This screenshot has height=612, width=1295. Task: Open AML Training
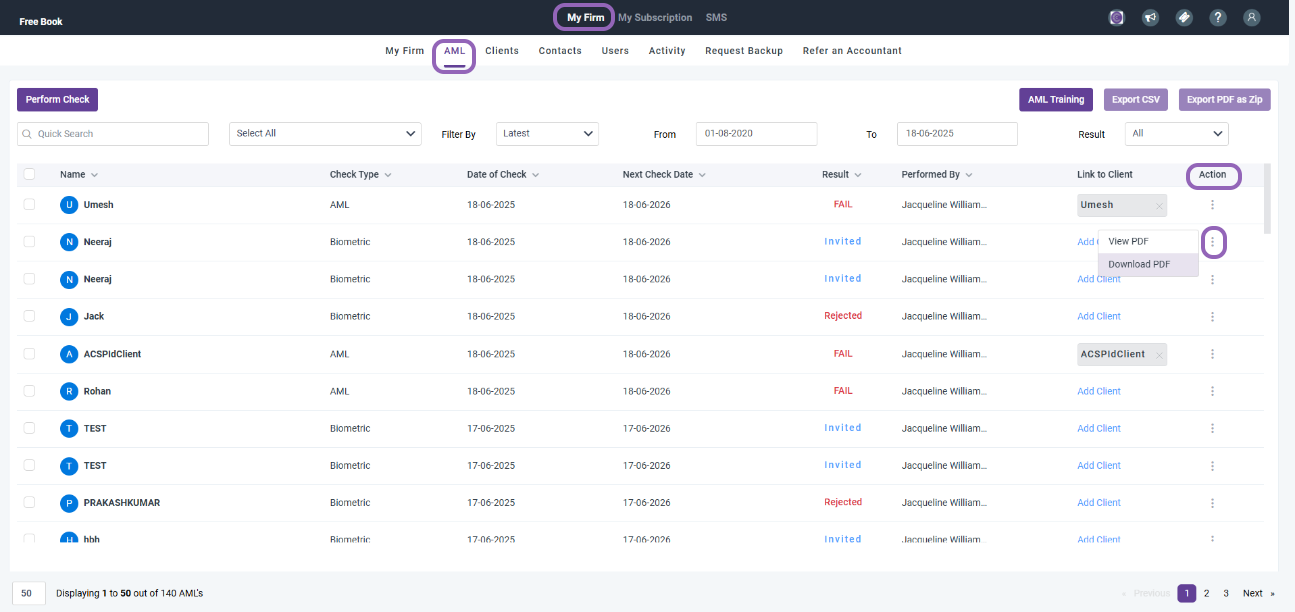[1056, 99]
